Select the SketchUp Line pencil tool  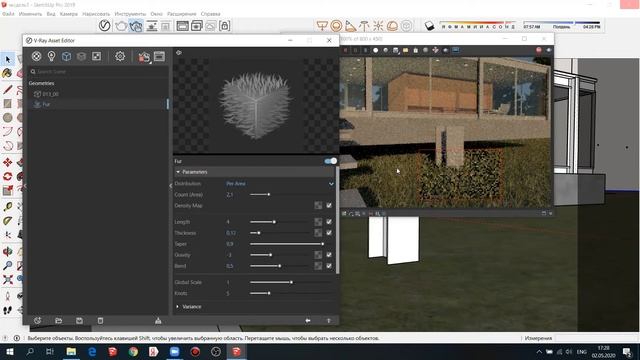[7, 89]
